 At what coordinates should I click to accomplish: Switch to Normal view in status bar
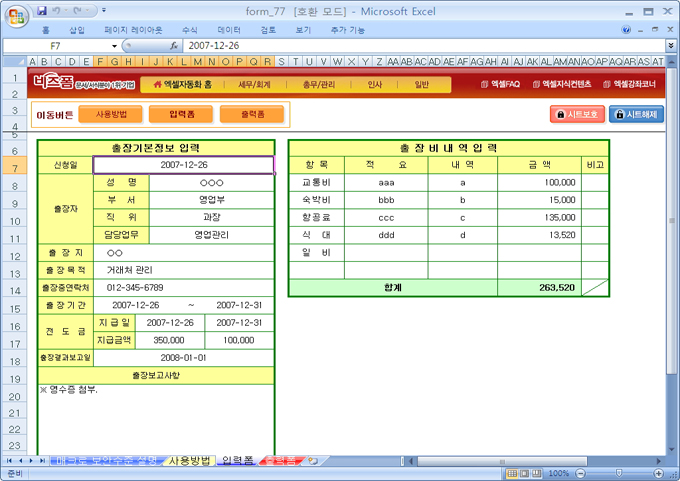point(511,473)
